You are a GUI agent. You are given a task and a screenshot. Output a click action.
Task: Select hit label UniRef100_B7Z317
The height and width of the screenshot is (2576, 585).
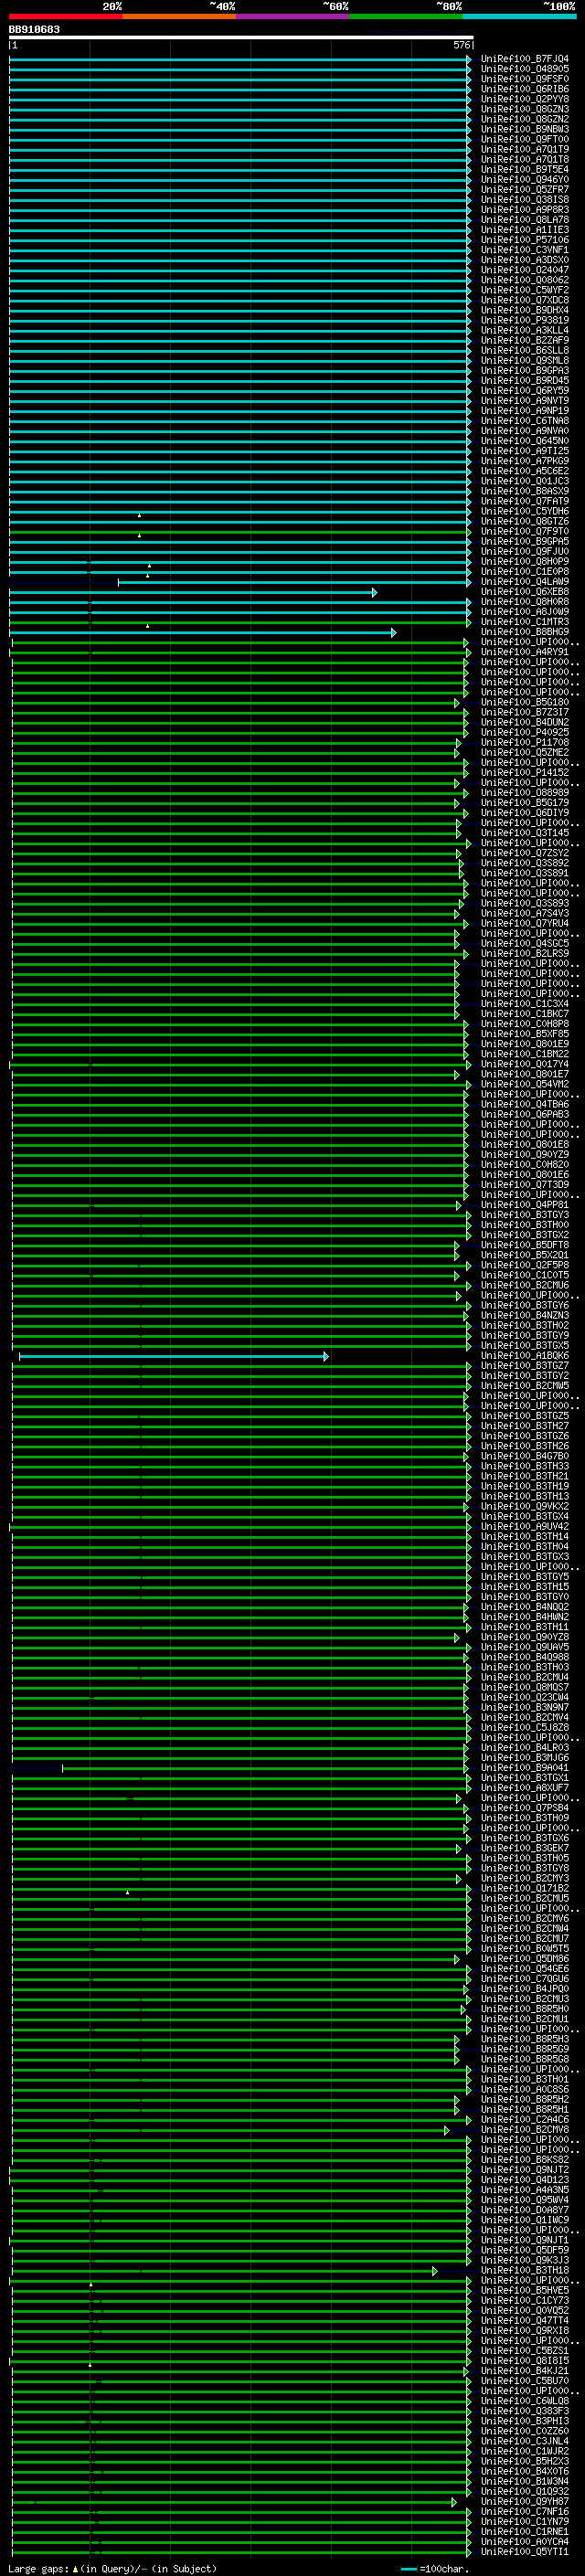point(524,713)
